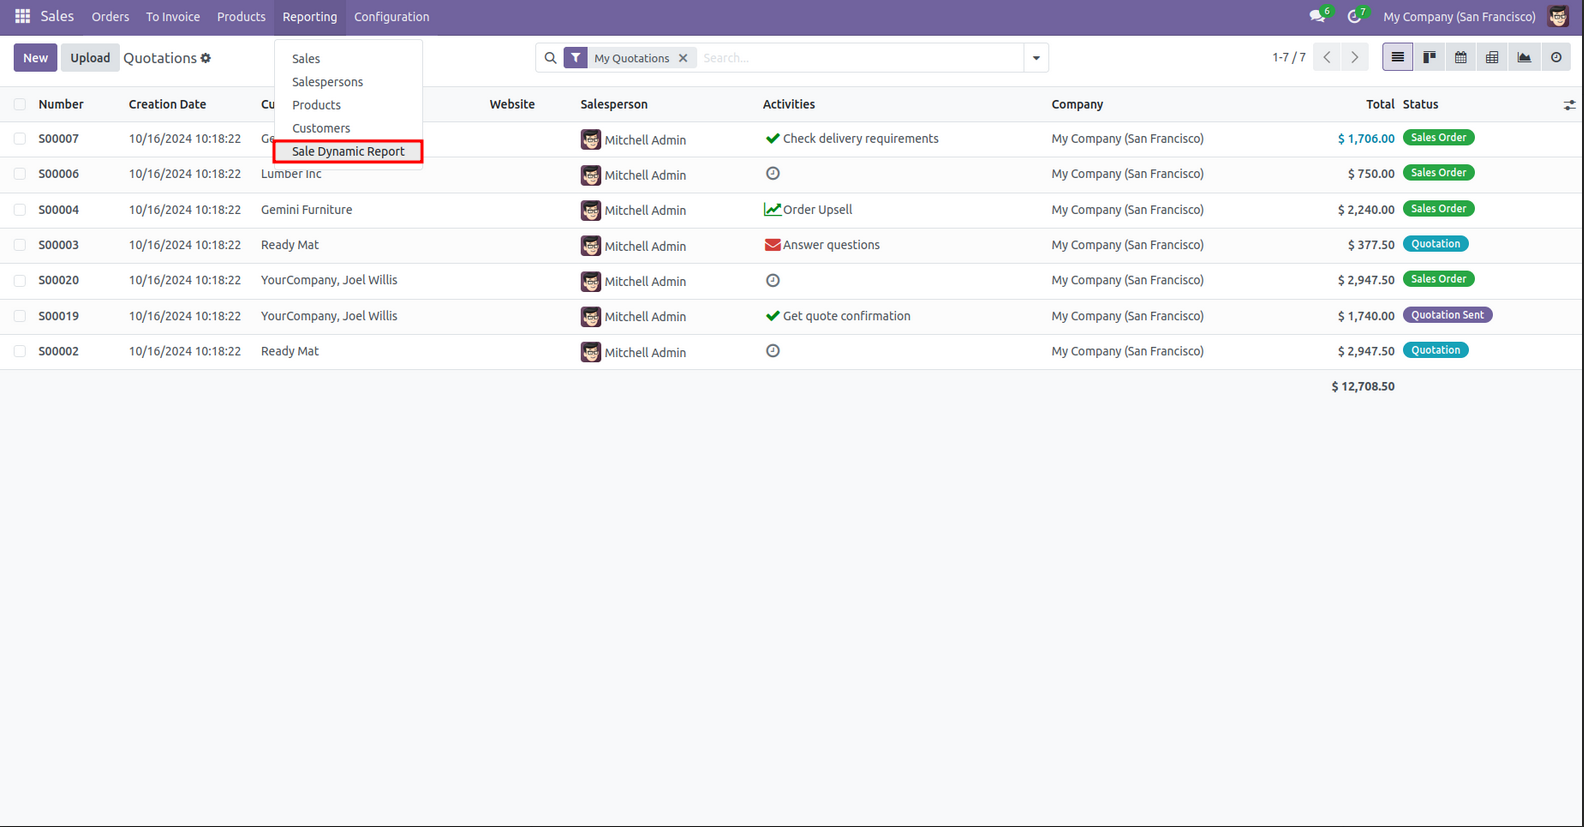The height and width of the screenshot is (827, 1584).
Task: Switch to calendar view
Action: click(1461, 57)
